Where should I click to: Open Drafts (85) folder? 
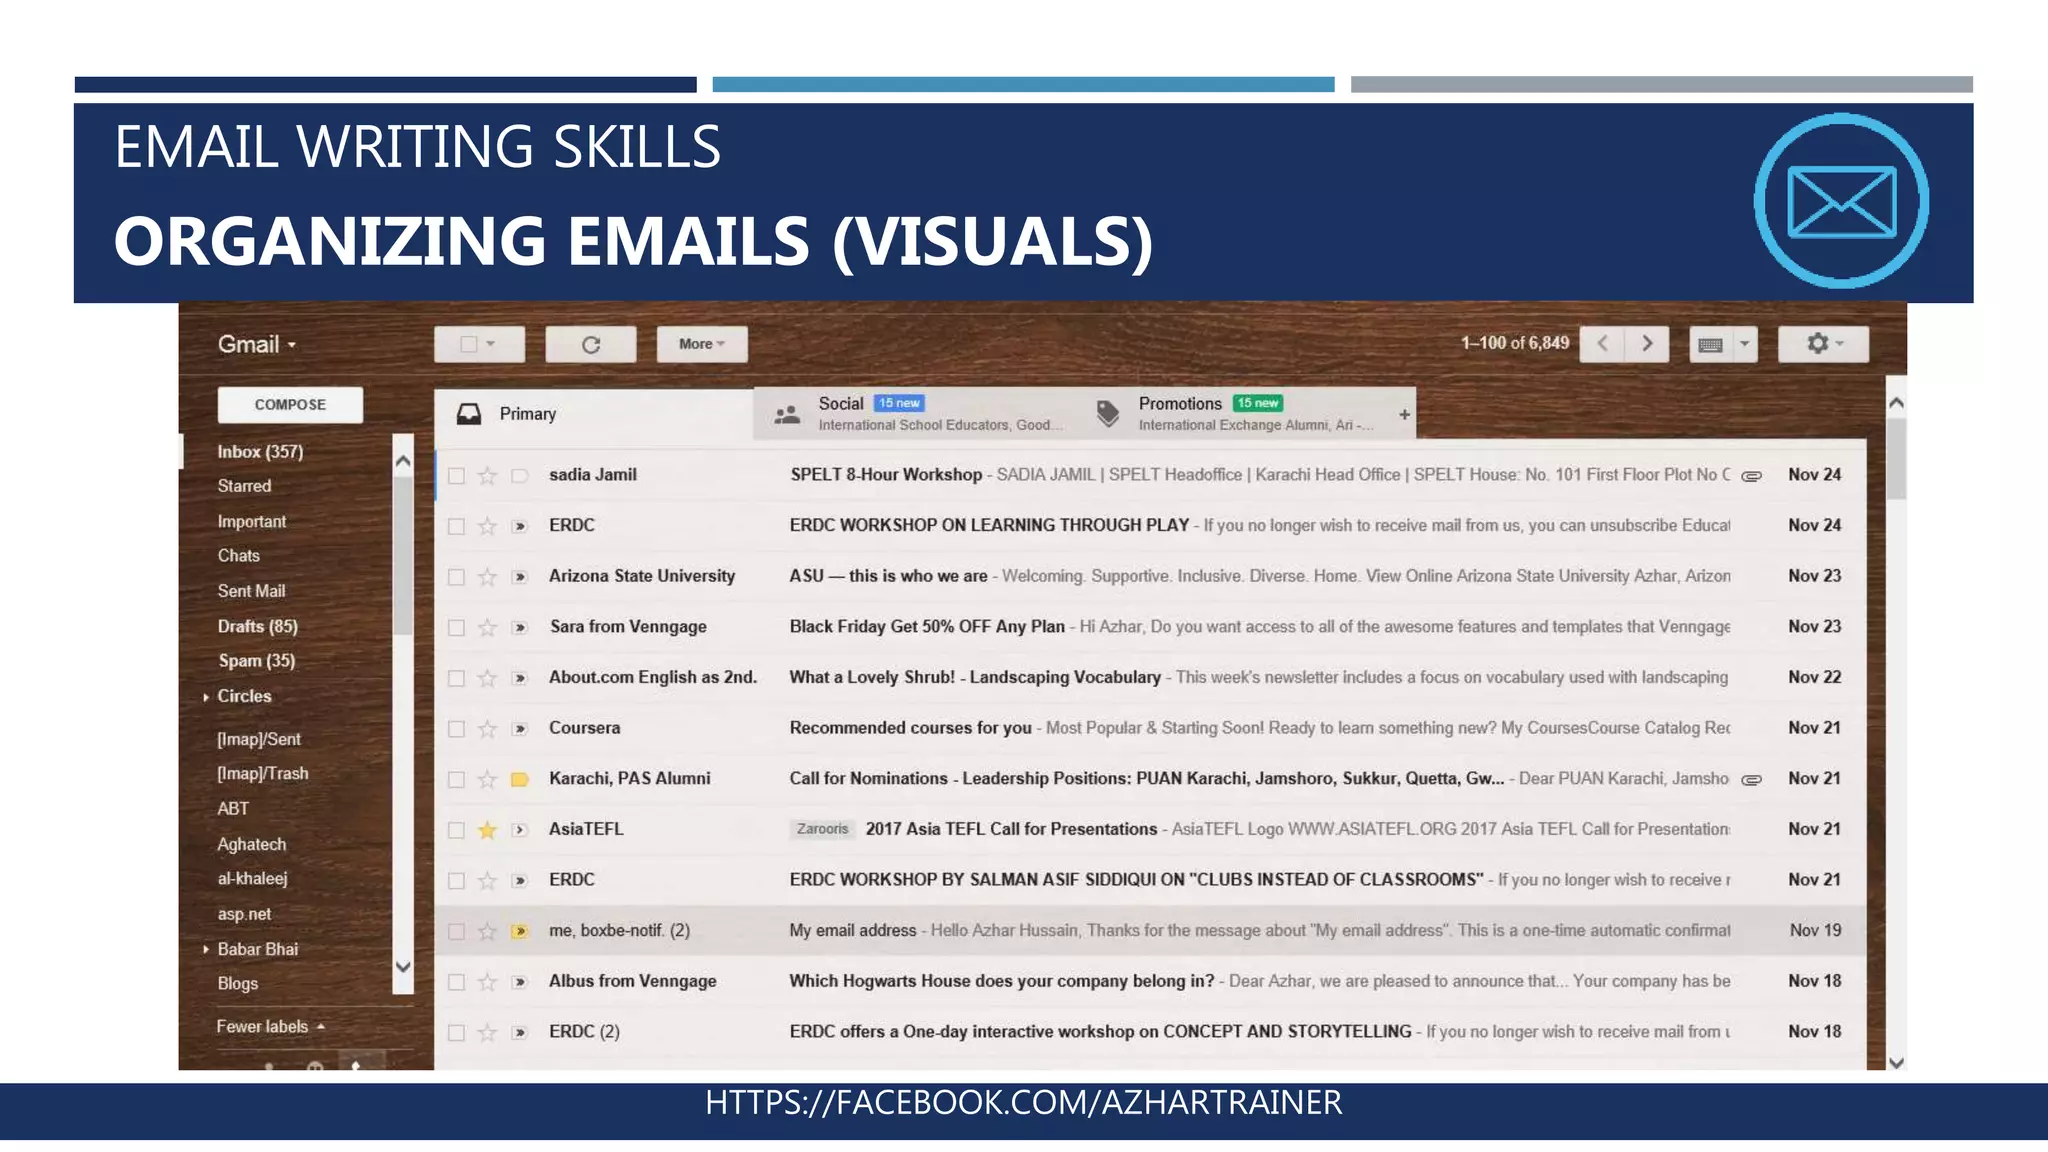[258, 627]
